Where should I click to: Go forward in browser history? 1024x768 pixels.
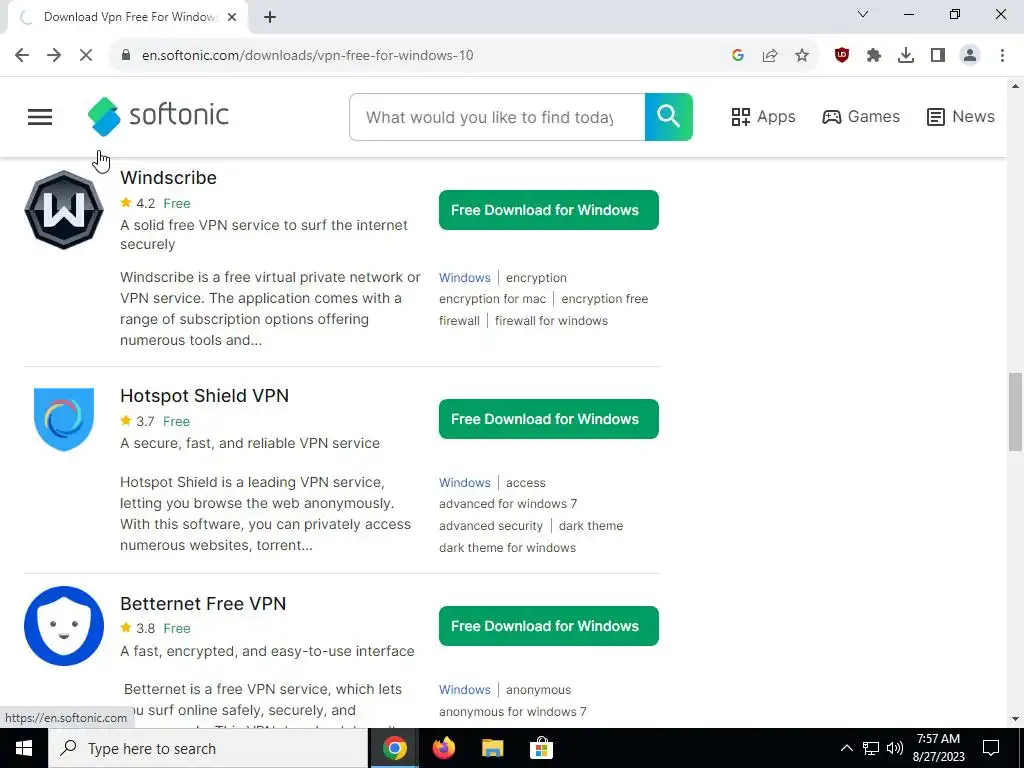[x=54, y=56]
